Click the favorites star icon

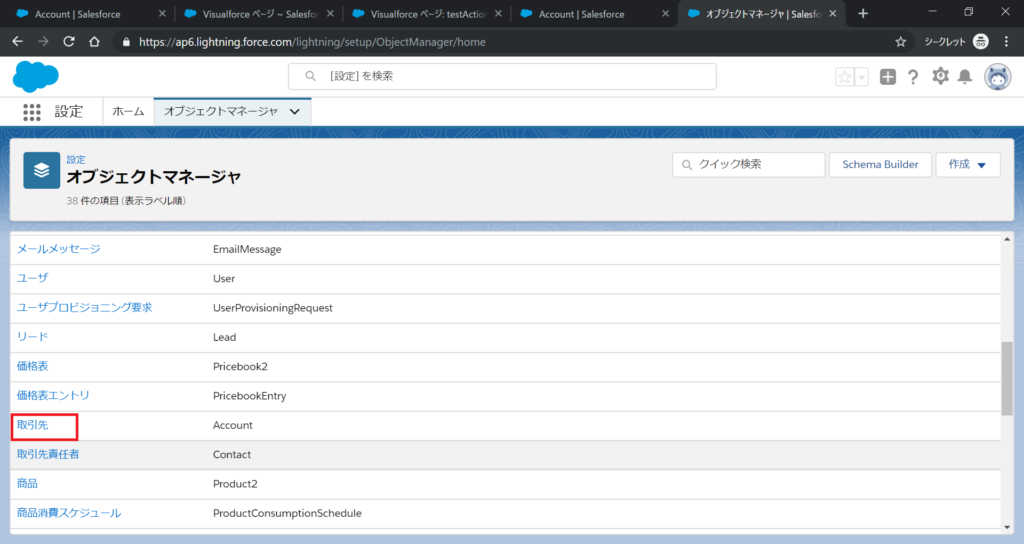844,77
